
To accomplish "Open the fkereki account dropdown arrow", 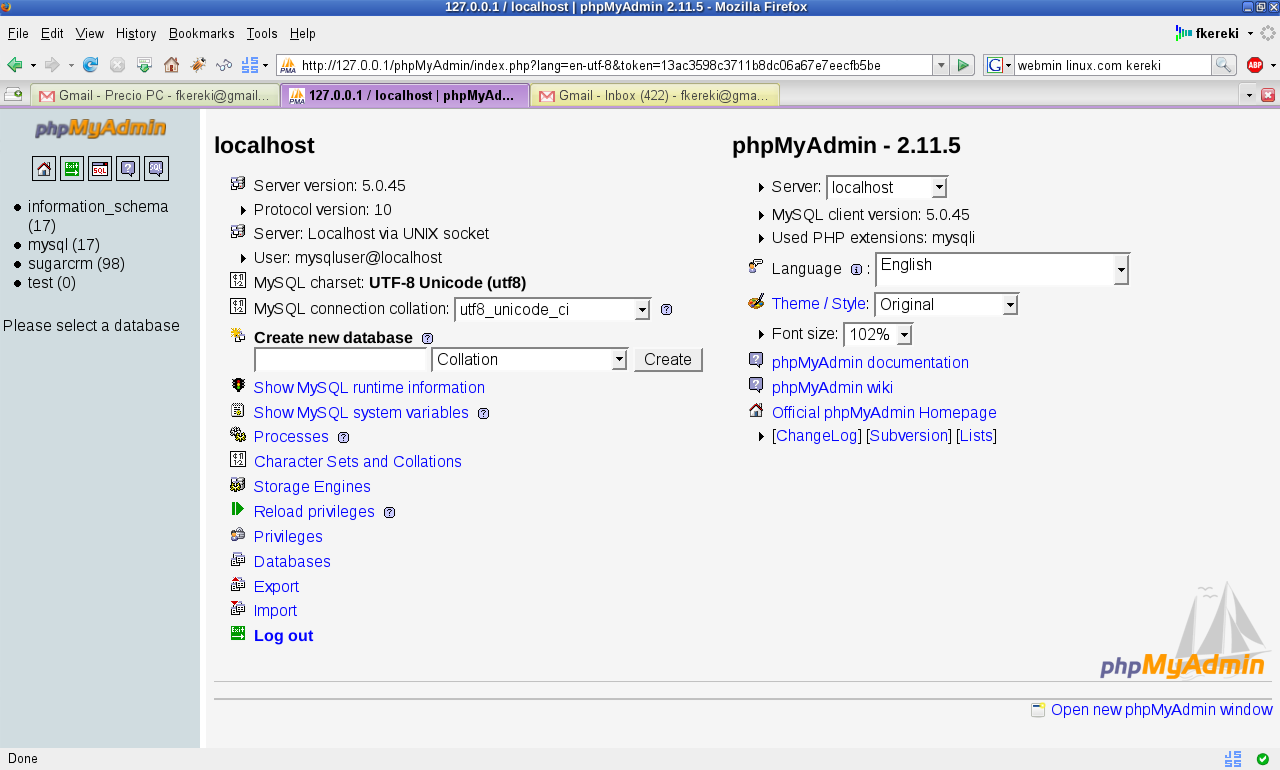I will [1250, 34].
